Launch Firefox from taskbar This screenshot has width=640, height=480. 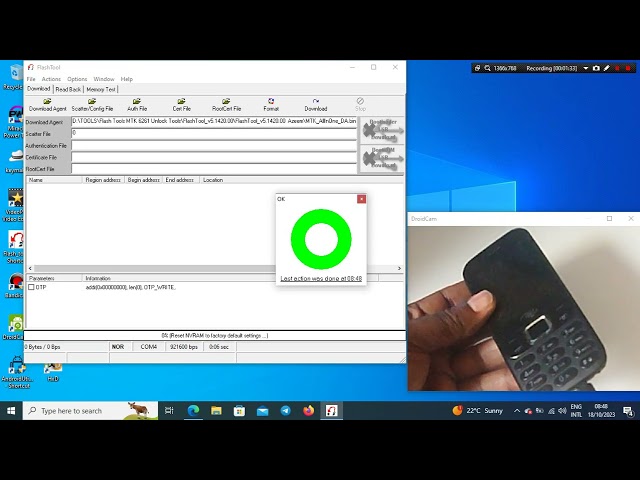click(x=309, y=411)
